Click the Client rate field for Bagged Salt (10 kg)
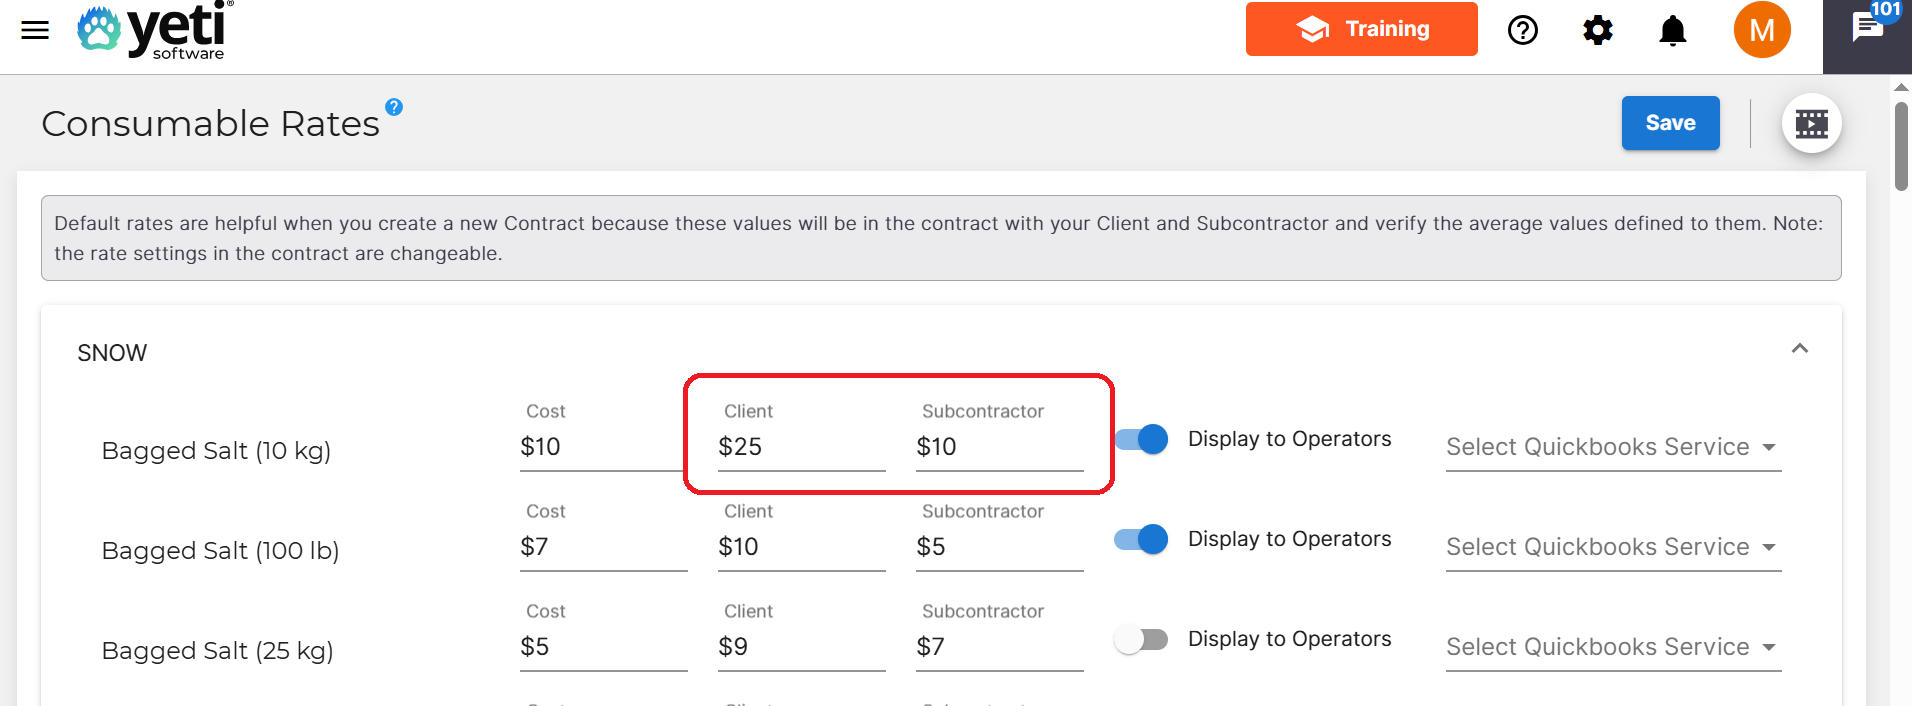The height and width of the screenshot is (706, 1912). click(800, 447)
